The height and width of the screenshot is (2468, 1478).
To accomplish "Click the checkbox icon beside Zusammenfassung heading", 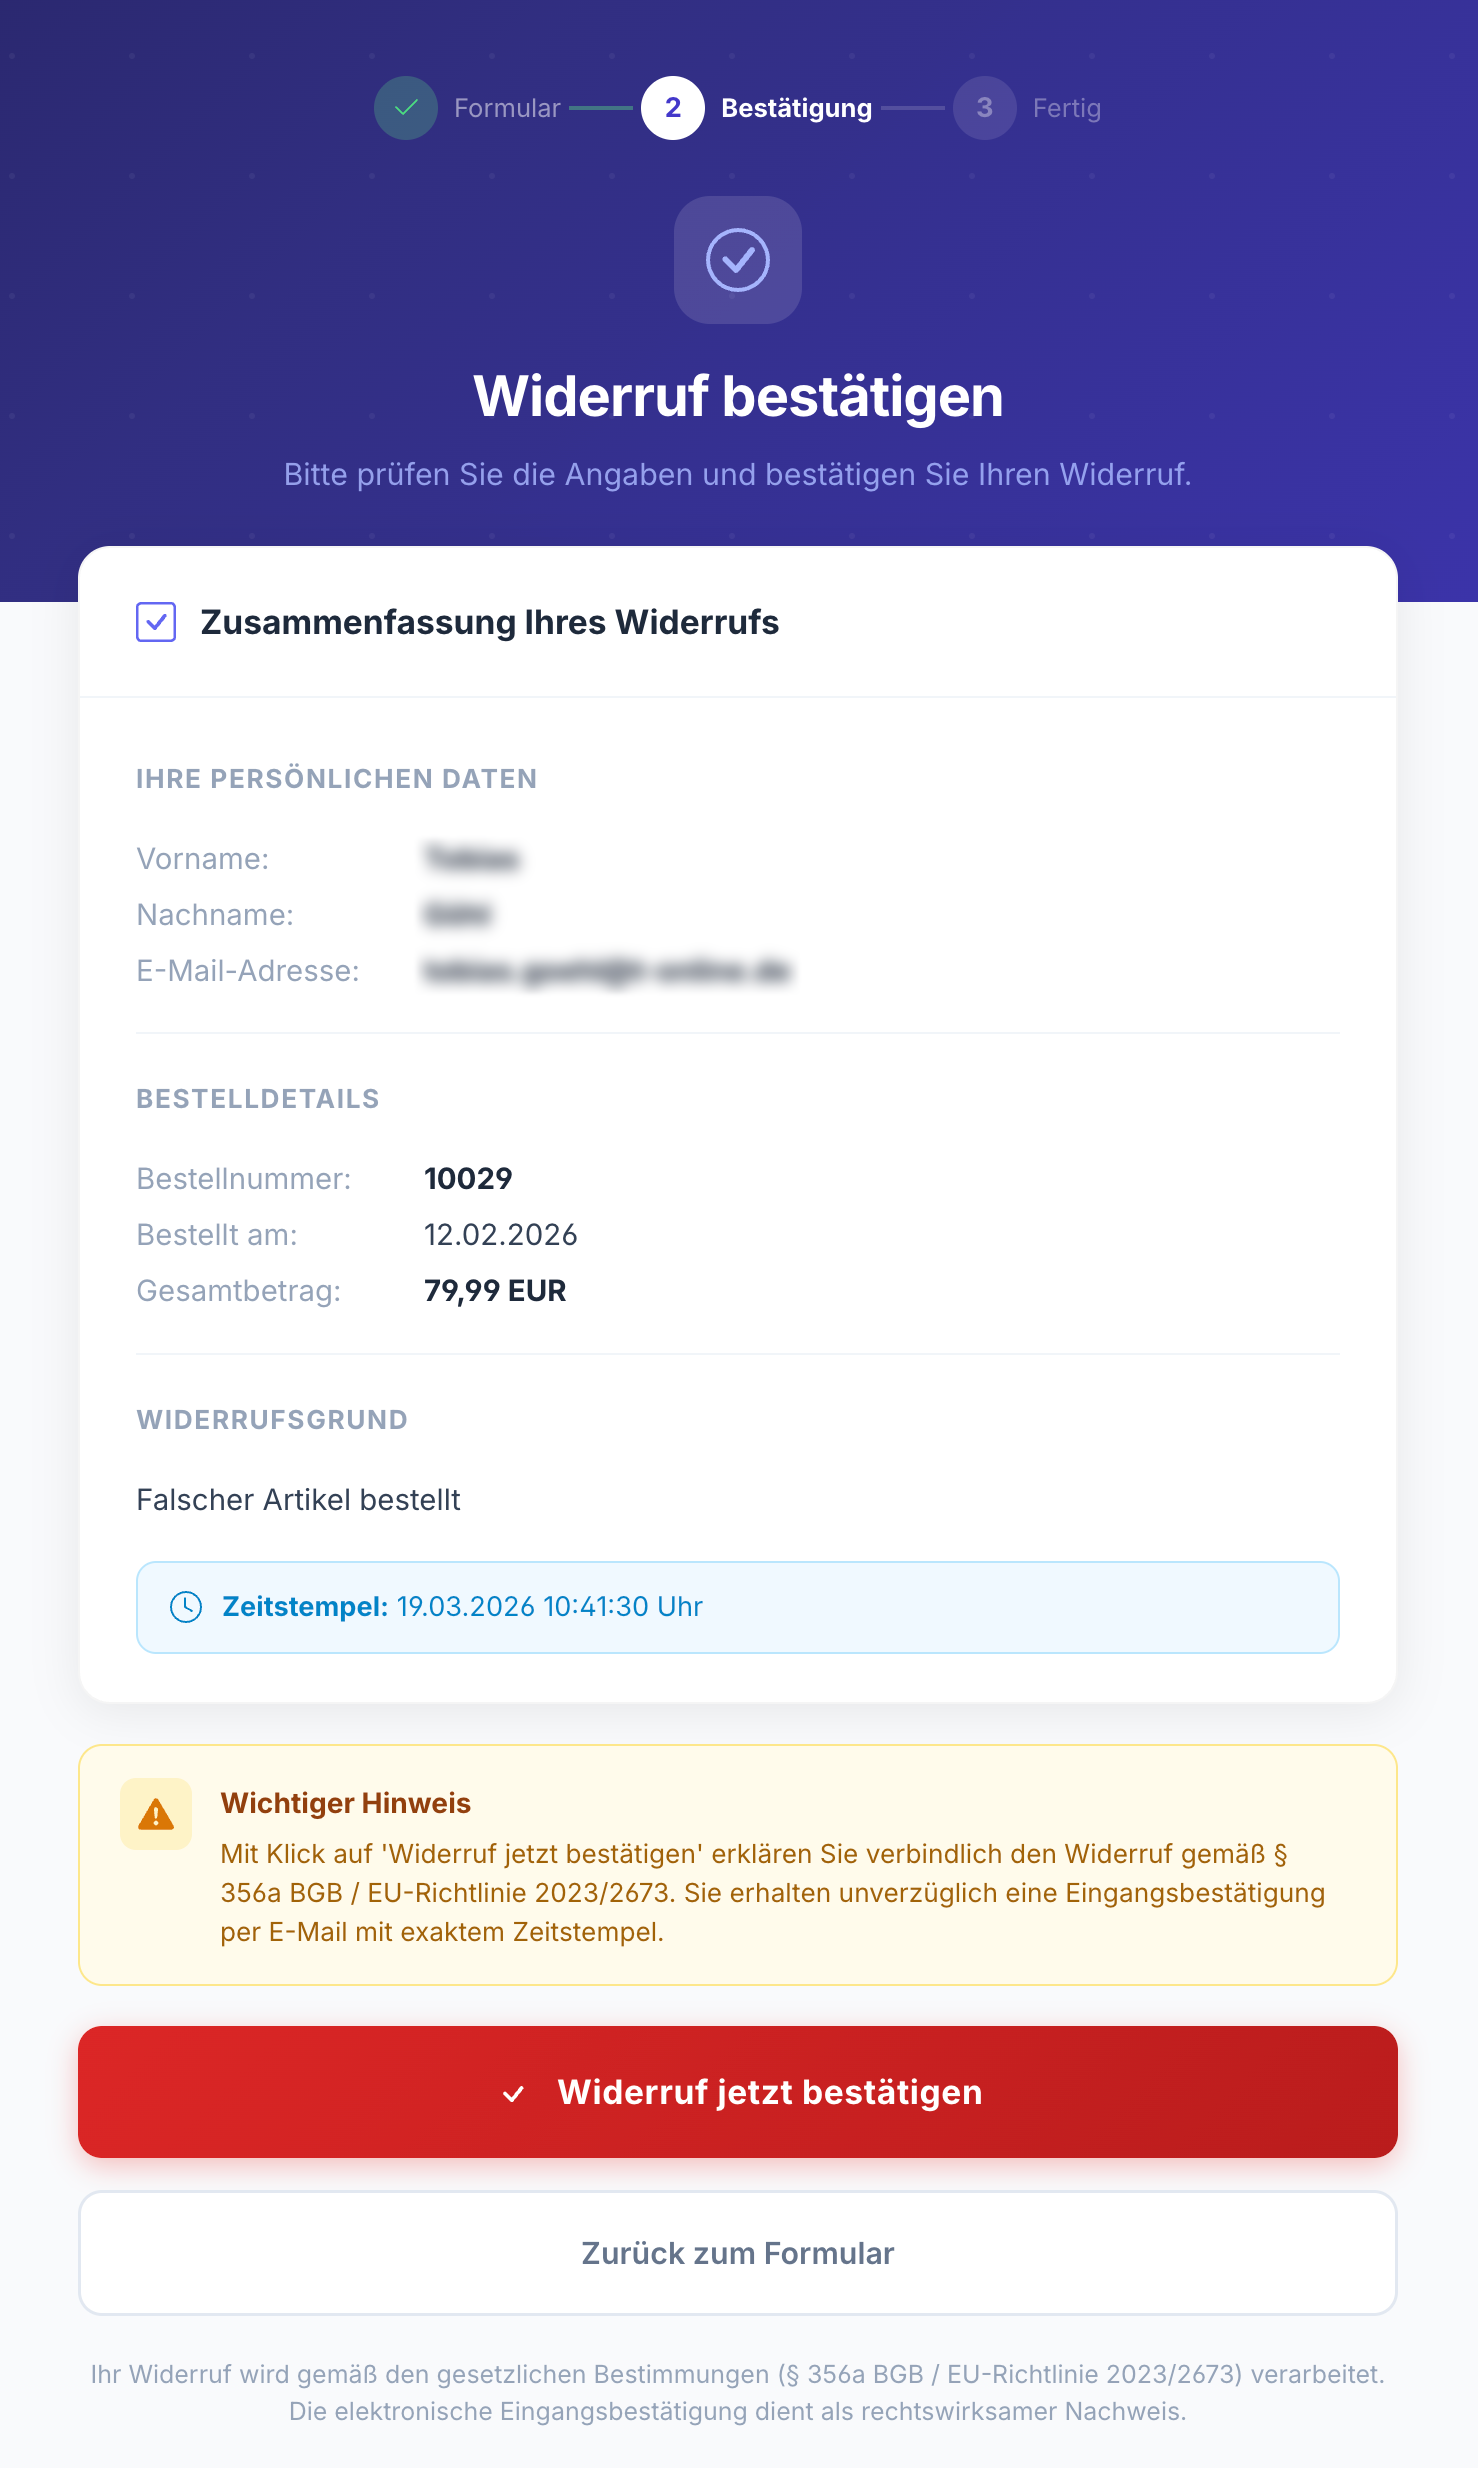I will click(156, 622).
